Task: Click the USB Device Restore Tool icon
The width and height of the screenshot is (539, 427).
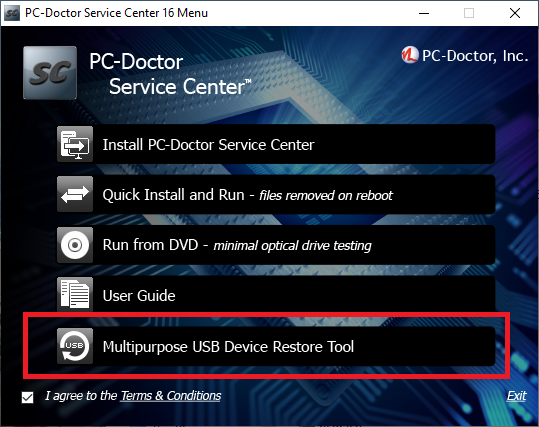Action: click(75, 346)
